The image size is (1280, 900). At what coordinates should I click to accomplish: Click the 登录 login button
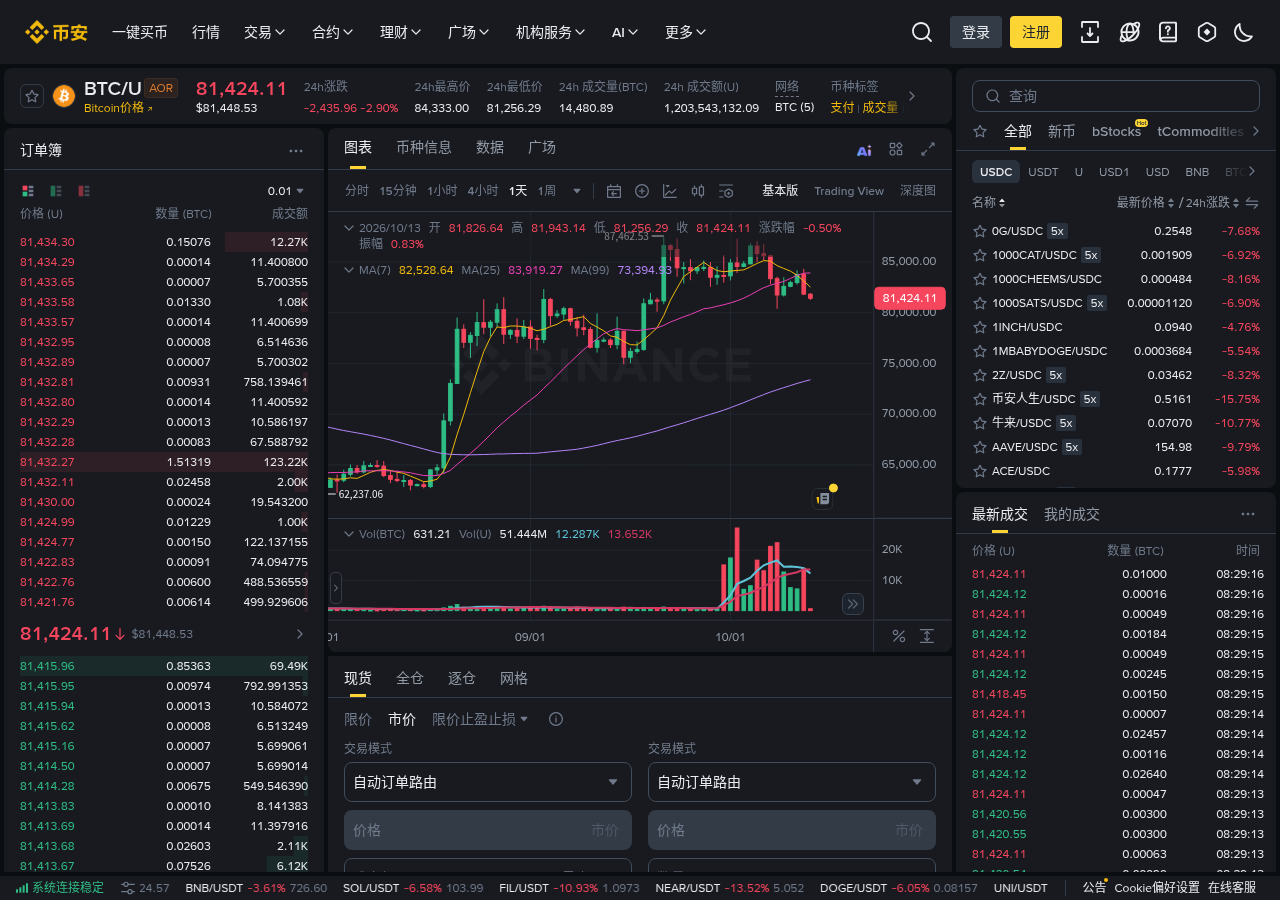[976, 32]
